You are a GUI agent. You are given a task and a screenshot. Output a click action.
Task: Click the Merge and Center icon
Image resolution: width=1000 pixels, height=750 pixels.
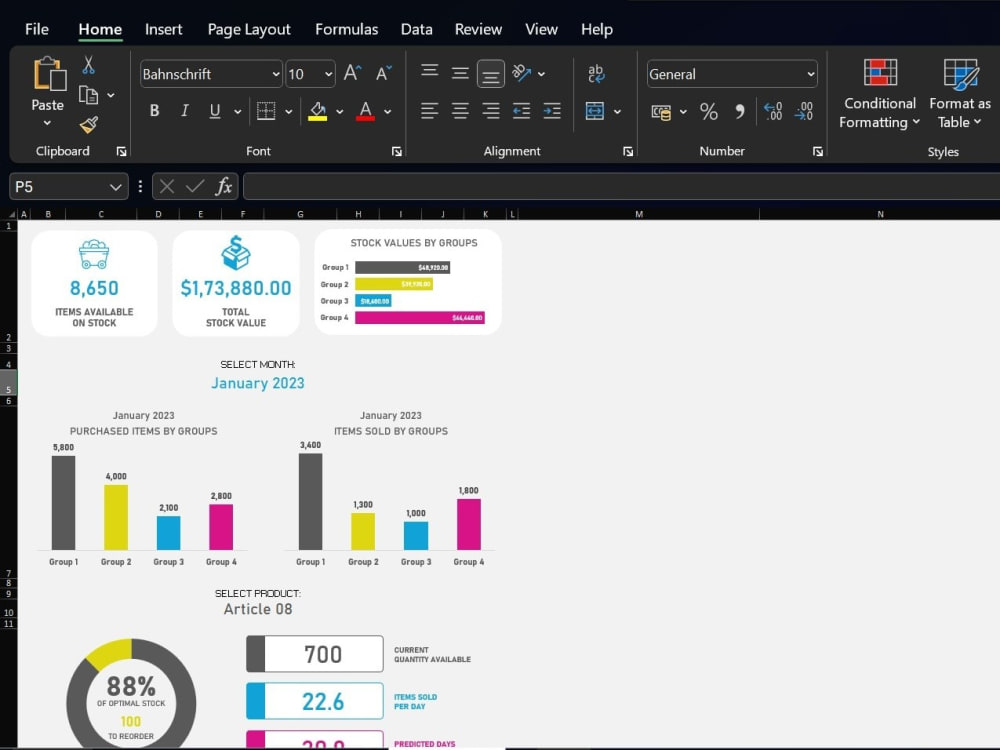[x=596, y=112]
